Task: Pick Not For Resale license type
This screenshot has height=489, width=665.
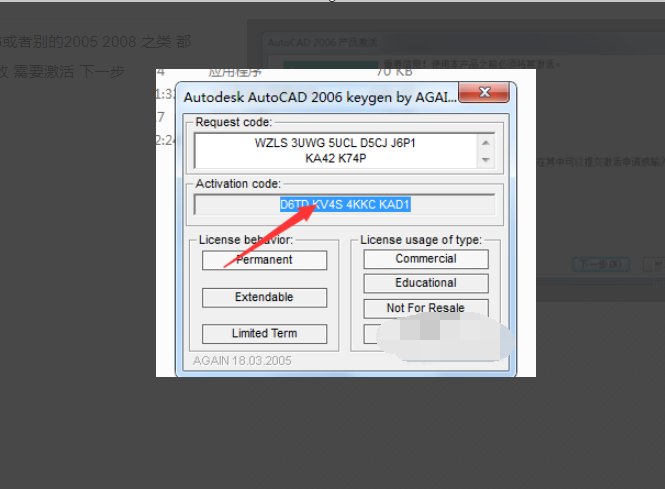Action: coord(426,308)
